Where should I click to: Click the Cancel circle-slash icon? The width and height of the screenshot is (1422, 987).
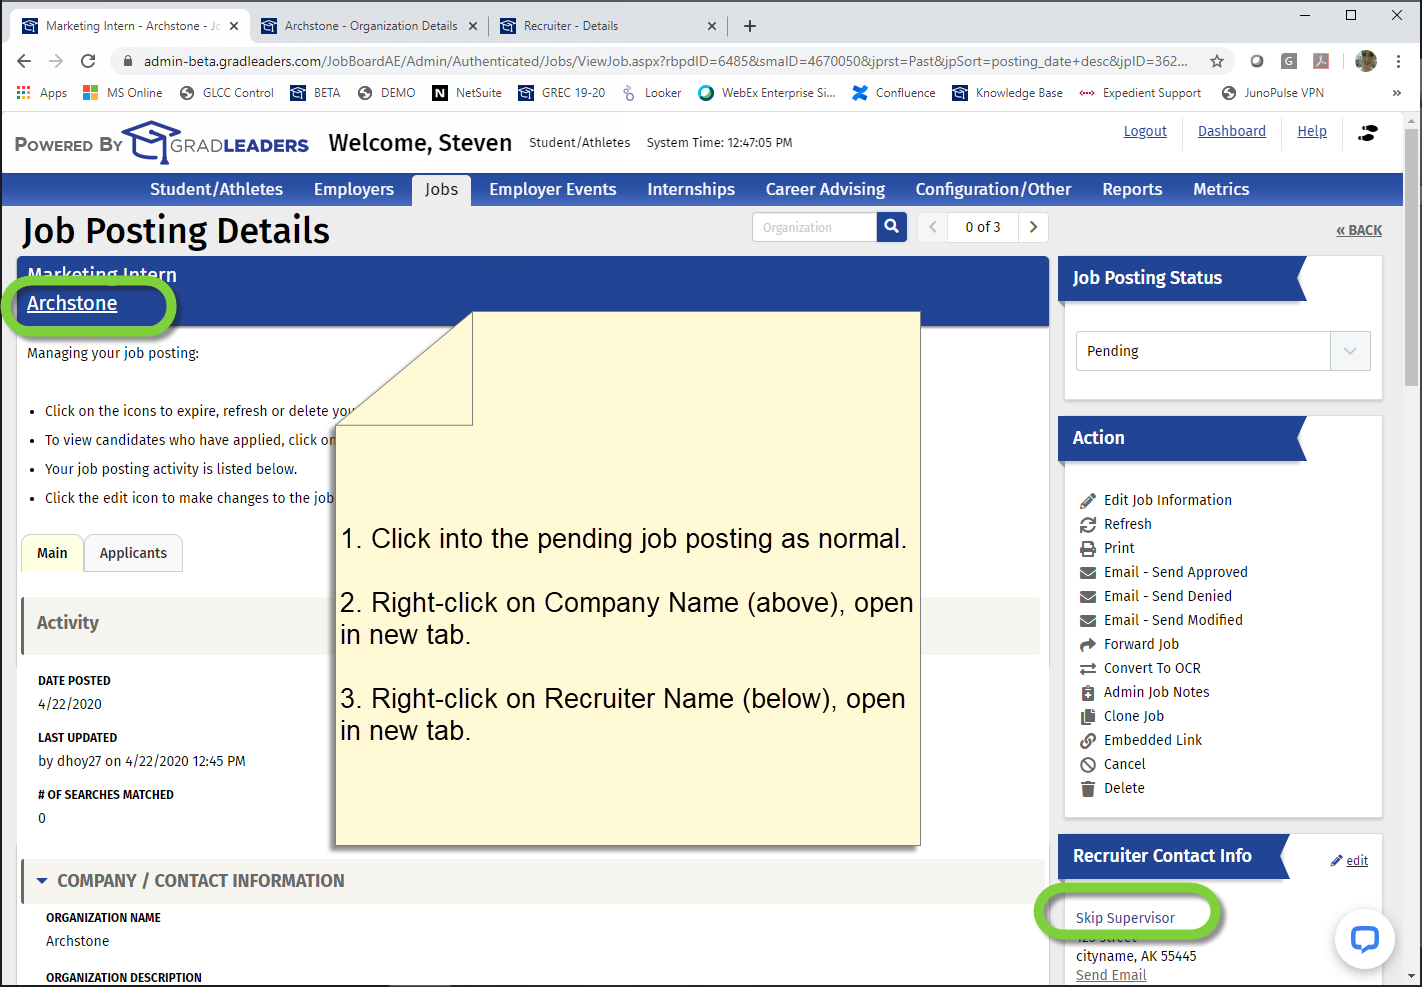tap(1088, 764)
